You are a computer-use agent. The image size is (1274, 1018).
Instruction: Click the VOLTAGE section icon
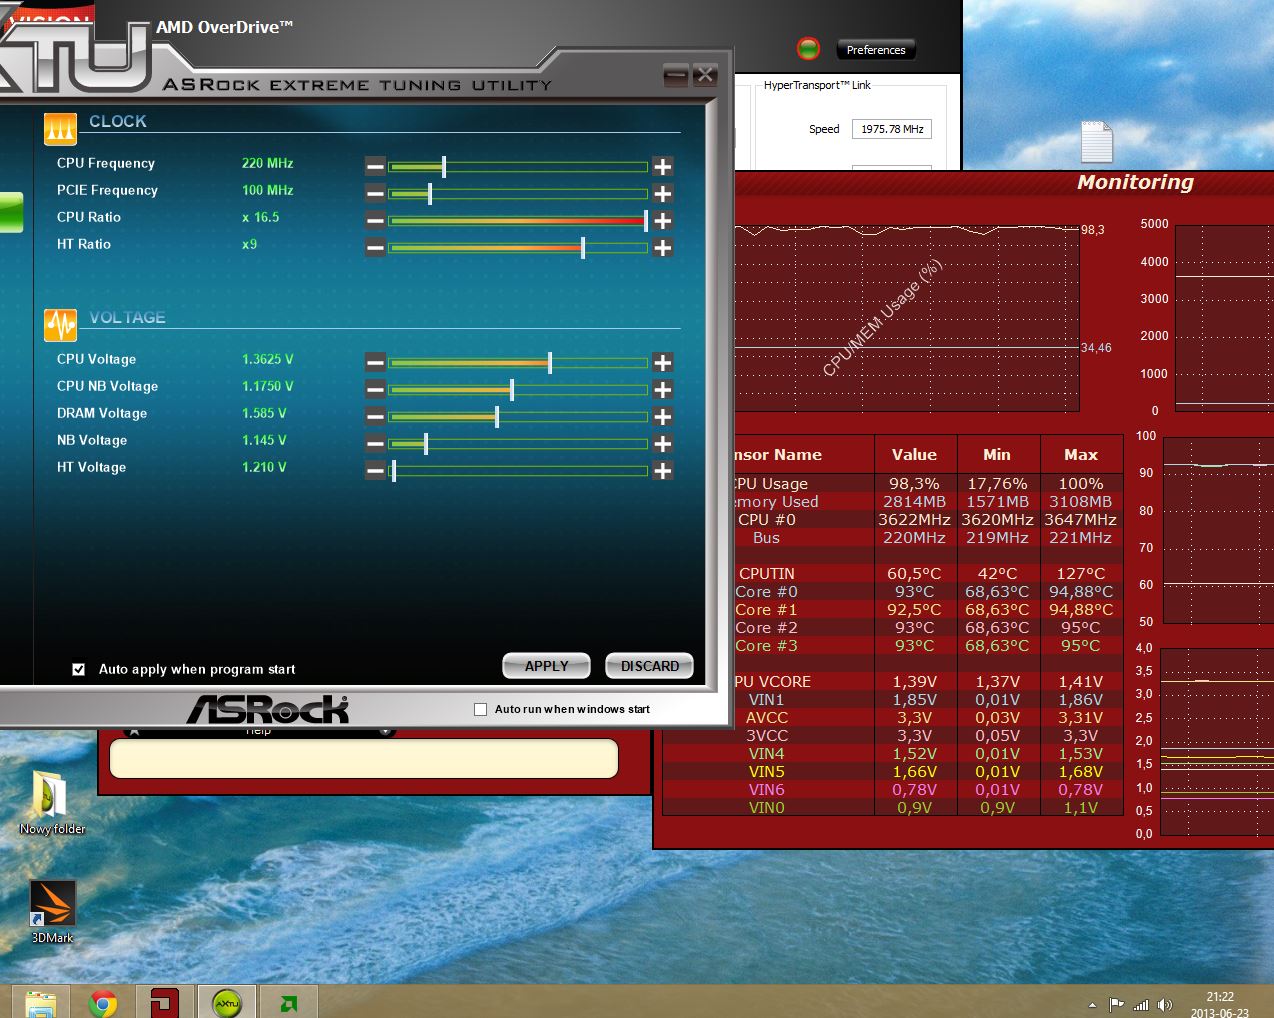60,325
